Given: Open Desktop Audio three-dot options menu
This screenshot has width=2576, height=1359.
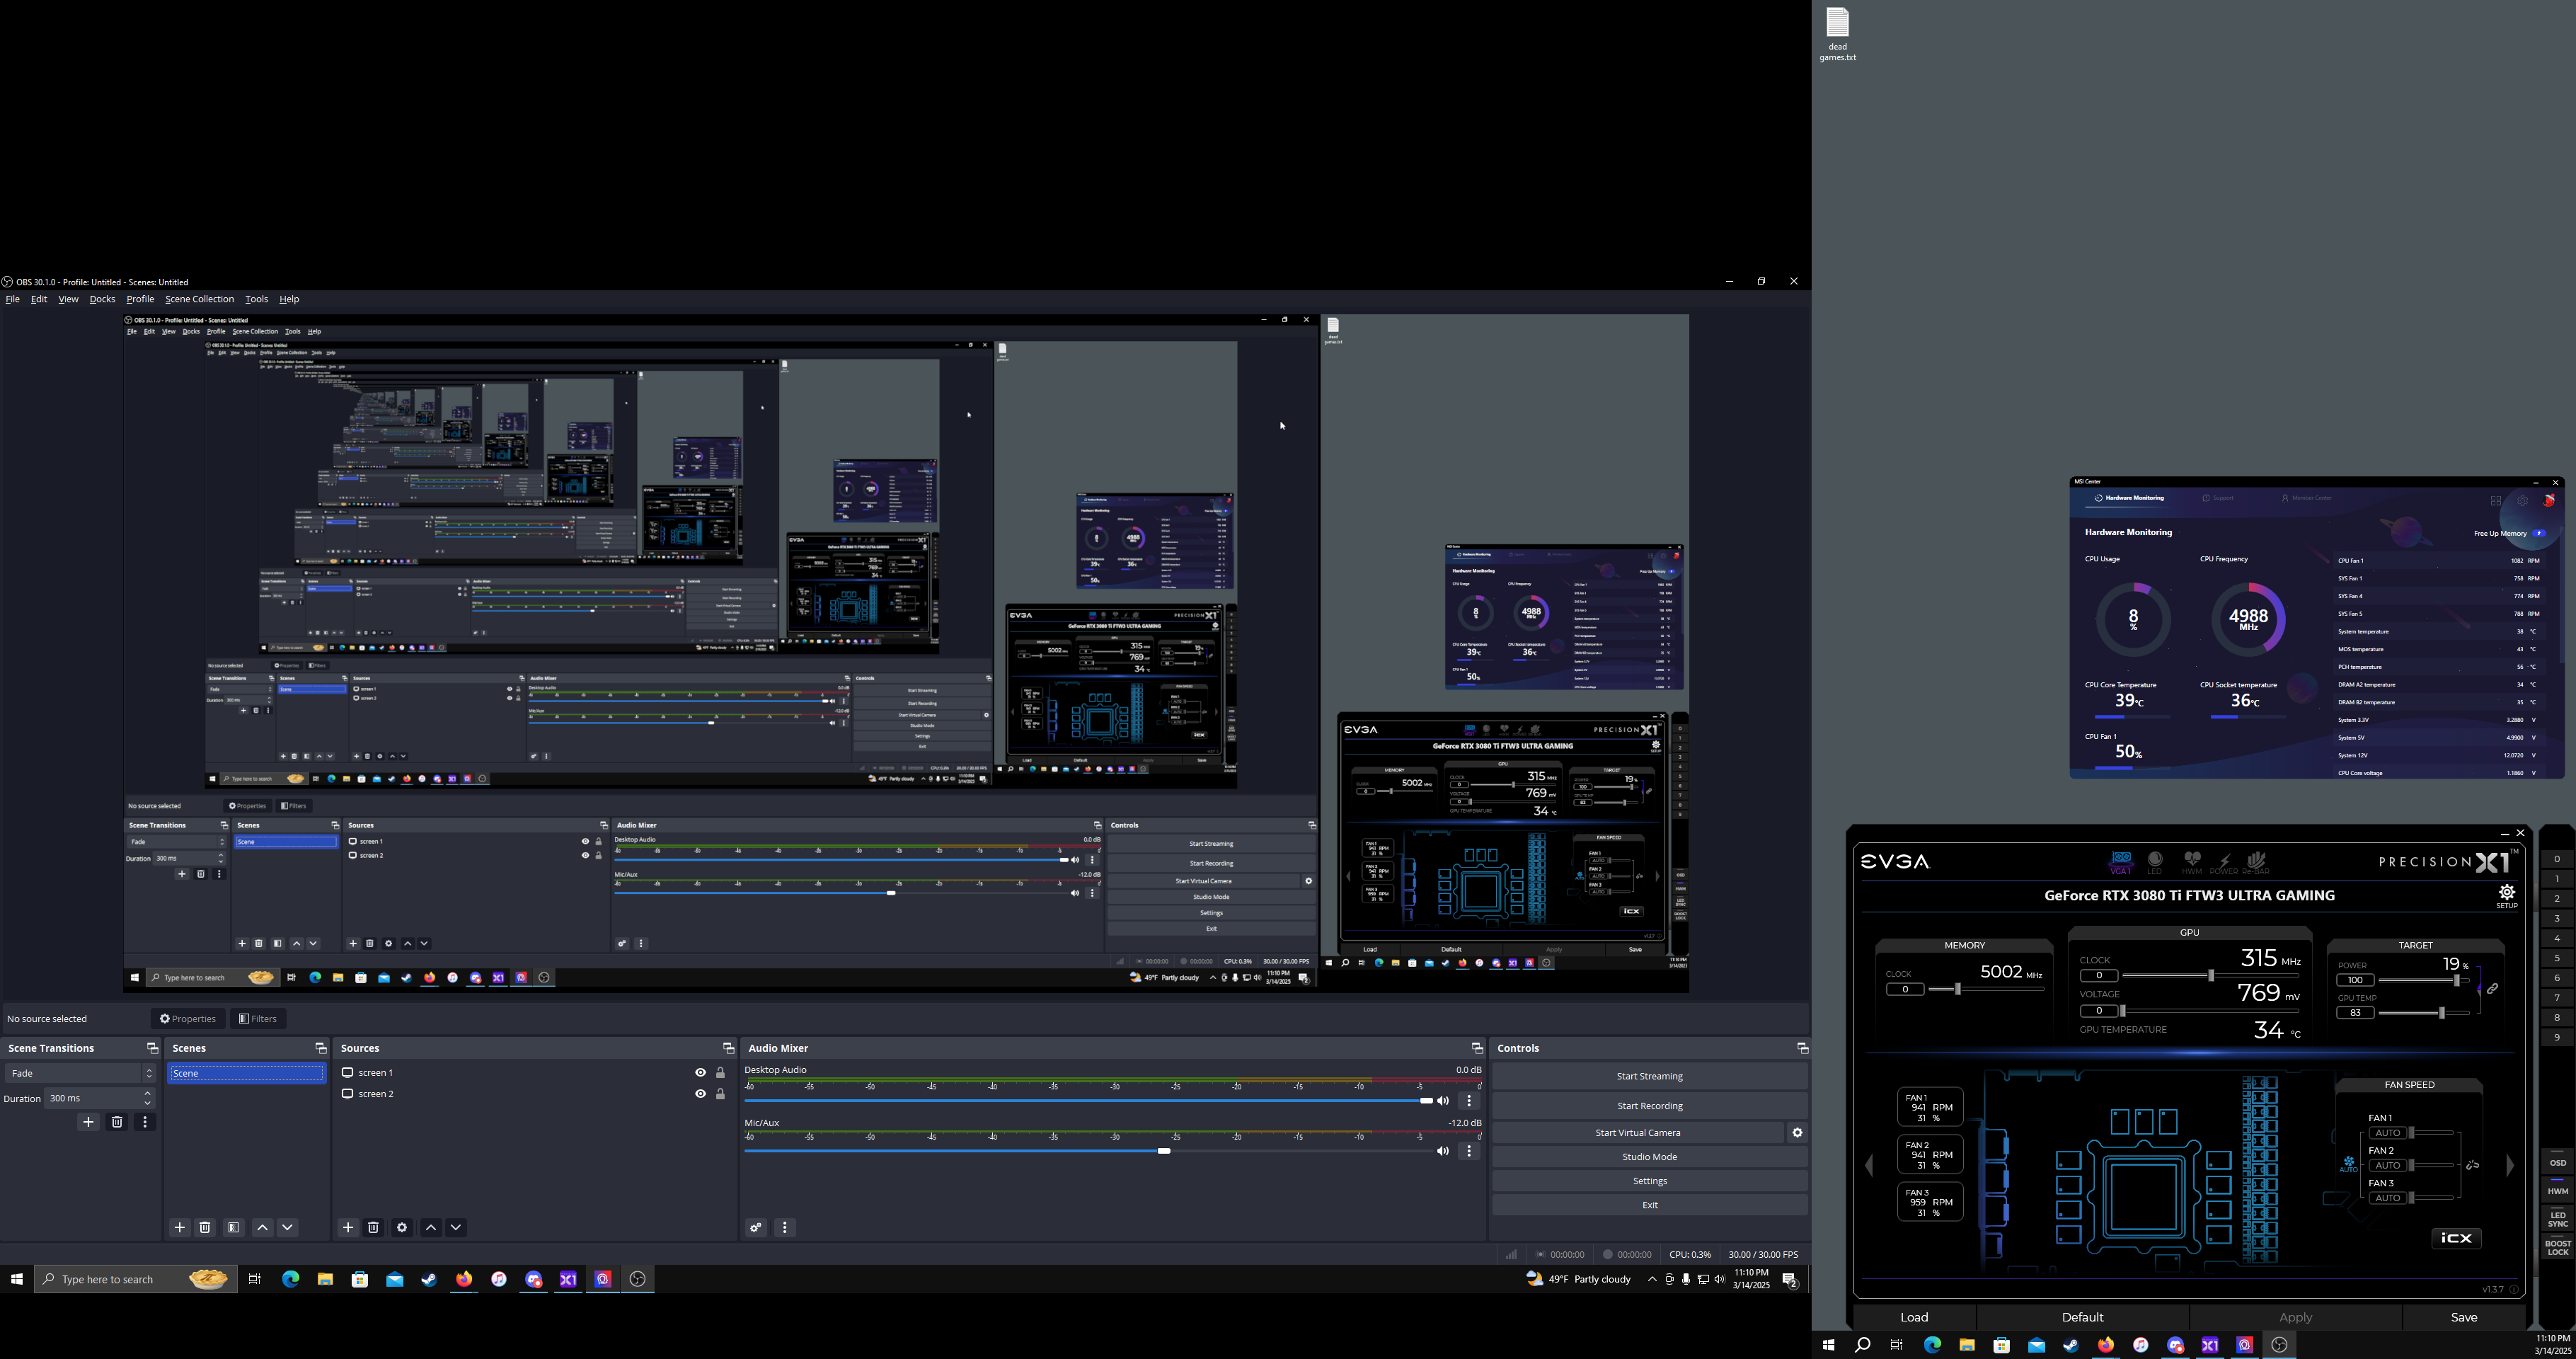Looking at the screenshot, I should [x=1469, y=1101].
